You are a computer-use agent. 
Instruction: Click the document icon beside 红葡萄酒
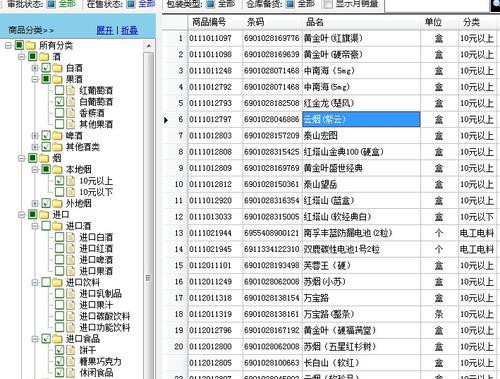pos(71,90)
